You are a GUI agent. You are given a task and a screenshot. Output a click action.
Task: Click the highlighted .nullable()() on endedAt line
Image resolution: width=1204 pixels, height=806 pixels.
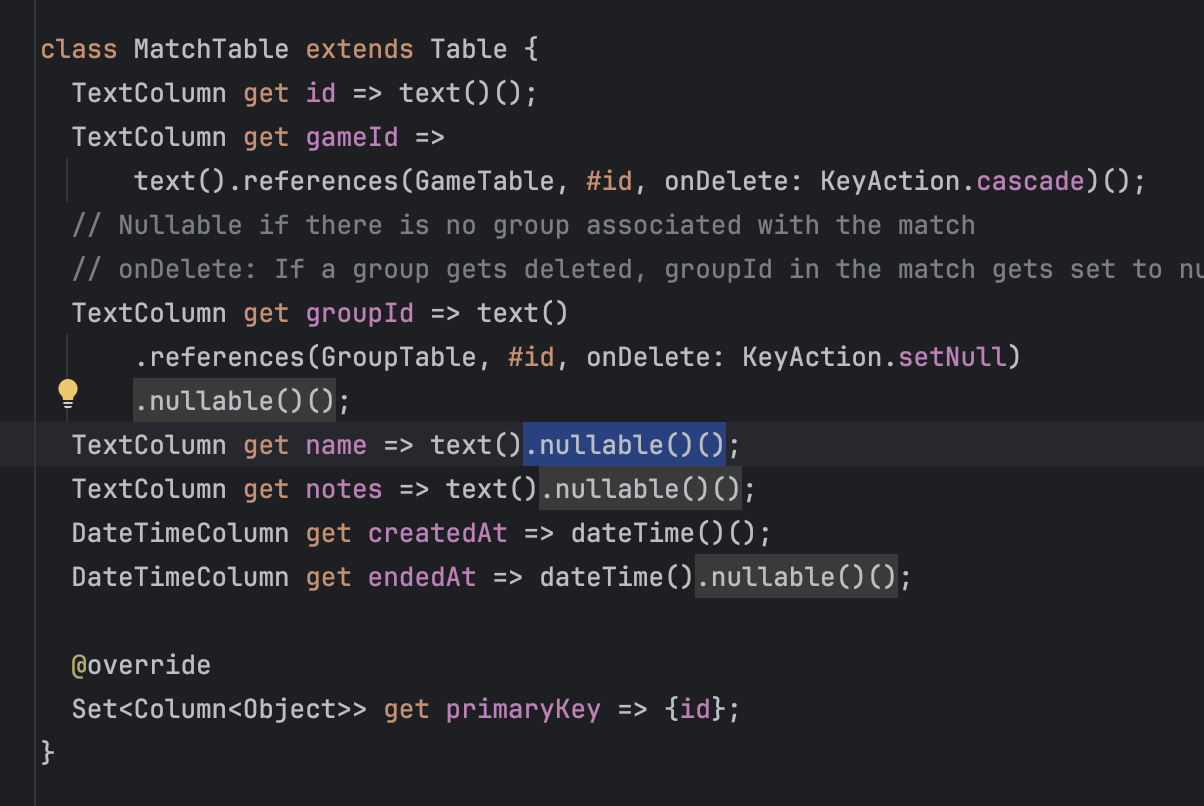click(x=796, y=577)
